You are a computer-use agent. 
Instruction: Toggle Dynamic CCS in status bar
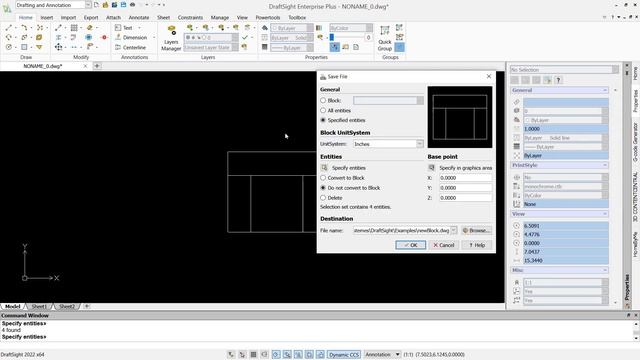344,355
